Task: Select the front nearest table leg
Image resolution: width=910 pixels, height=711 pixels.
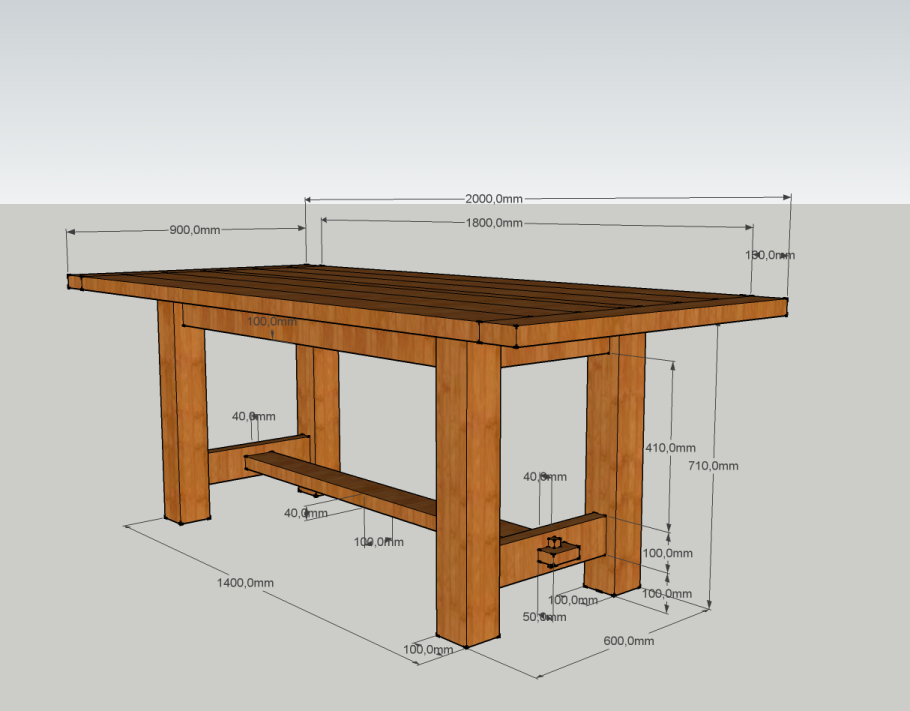Action: 468,490
